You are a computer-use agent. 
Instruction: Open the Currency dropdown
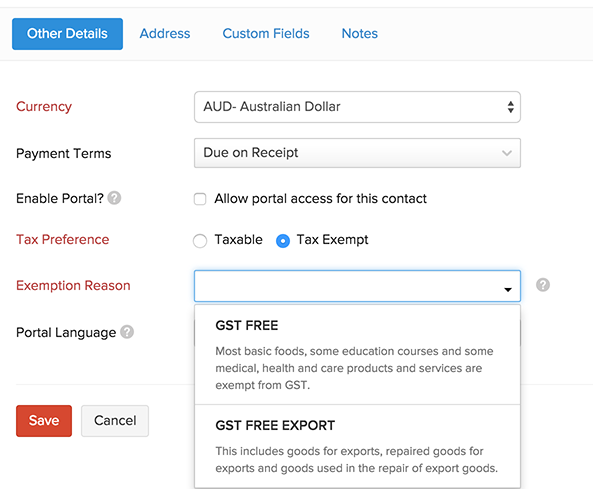357,107
